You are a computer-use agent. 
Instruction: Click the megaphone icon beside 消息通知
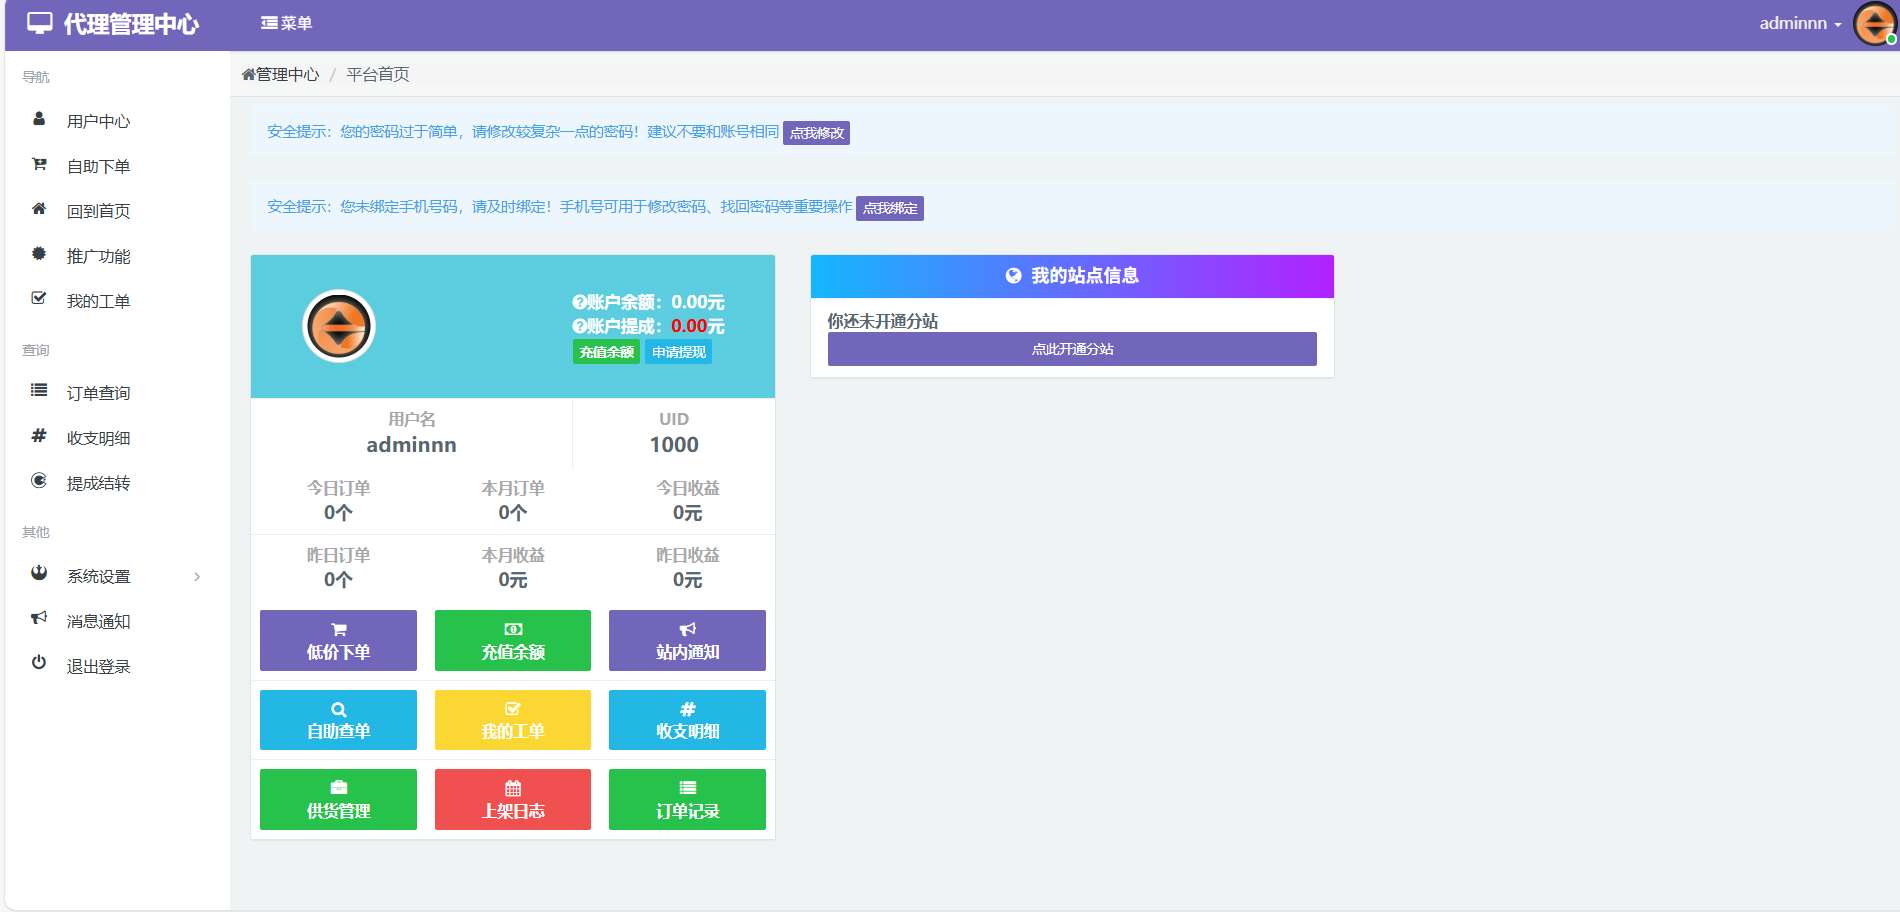39,618
